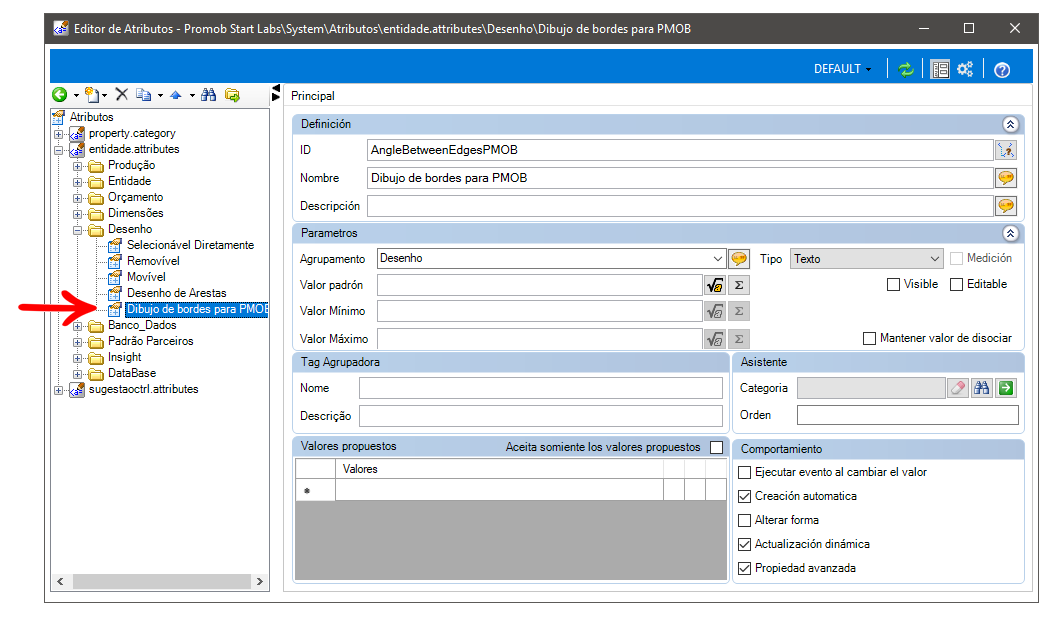
Task: Search categories with Asistente binoculars icon
Action: pyautogui.click(x=982, y=388)
